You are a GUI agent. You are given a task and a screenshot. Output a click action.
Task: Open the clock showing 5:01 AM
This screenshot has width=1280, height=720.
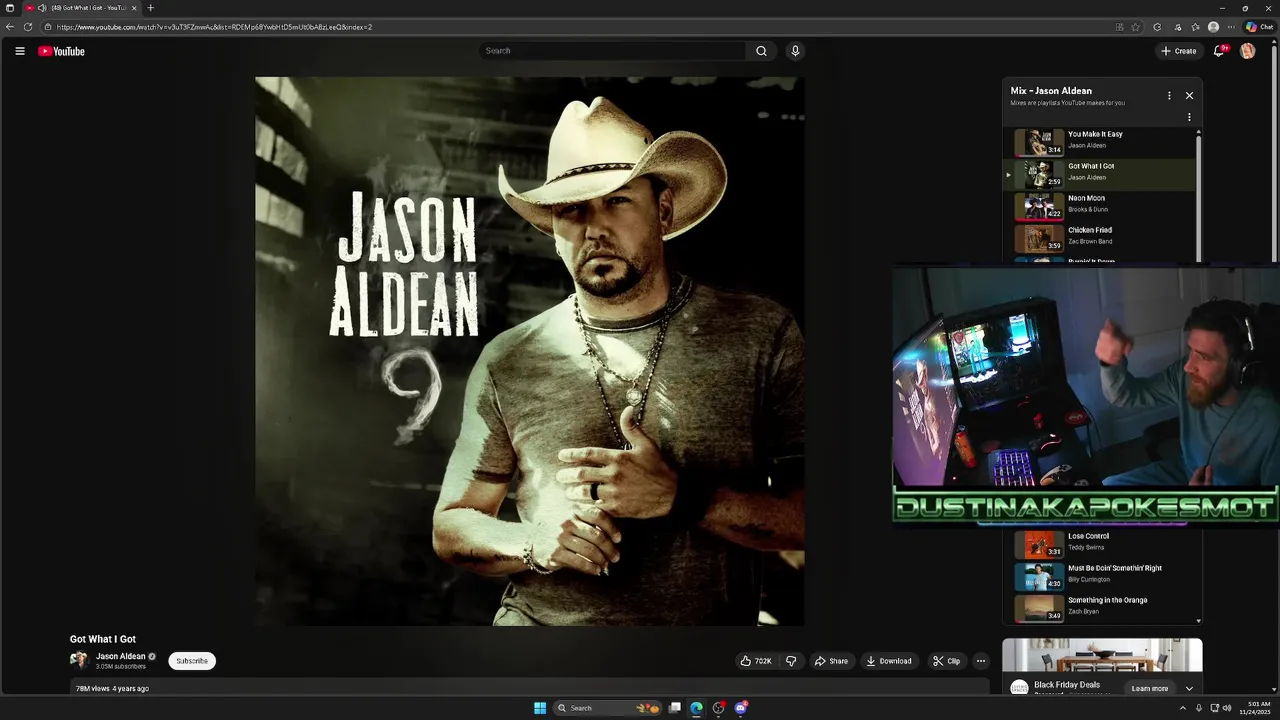click(x=1254, y=708)
